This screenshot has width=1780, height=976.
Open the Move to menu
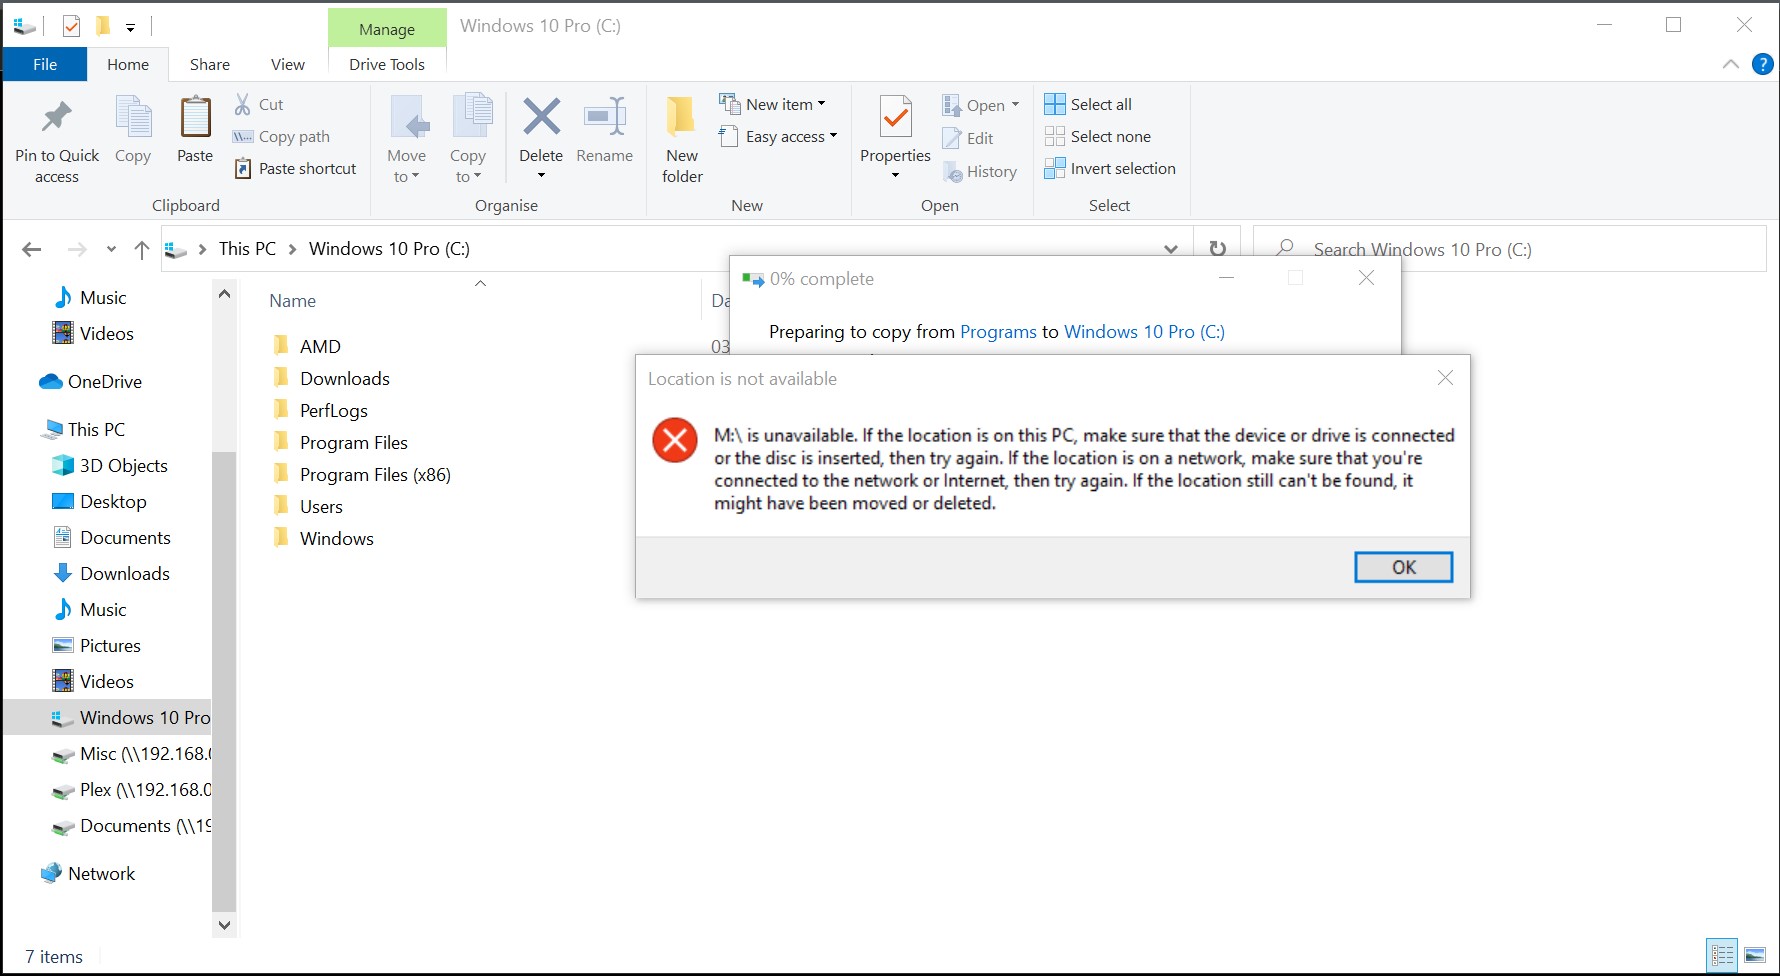pos(407,140)
